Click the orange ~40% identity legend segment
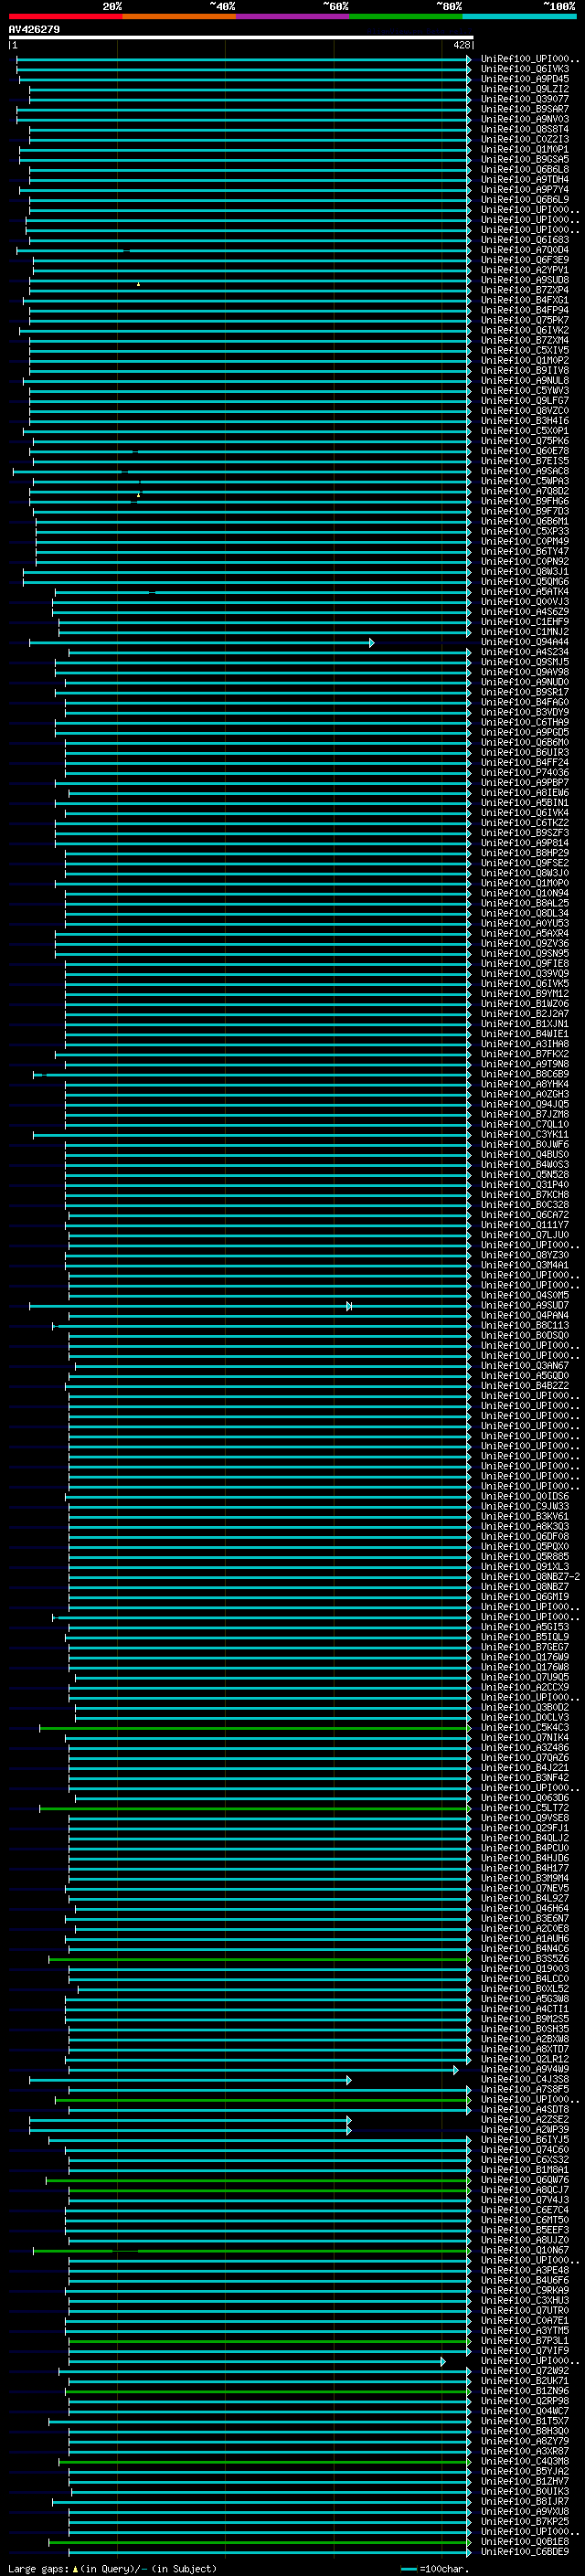Viewport: 585px width, 2576px height. point(179,17)
